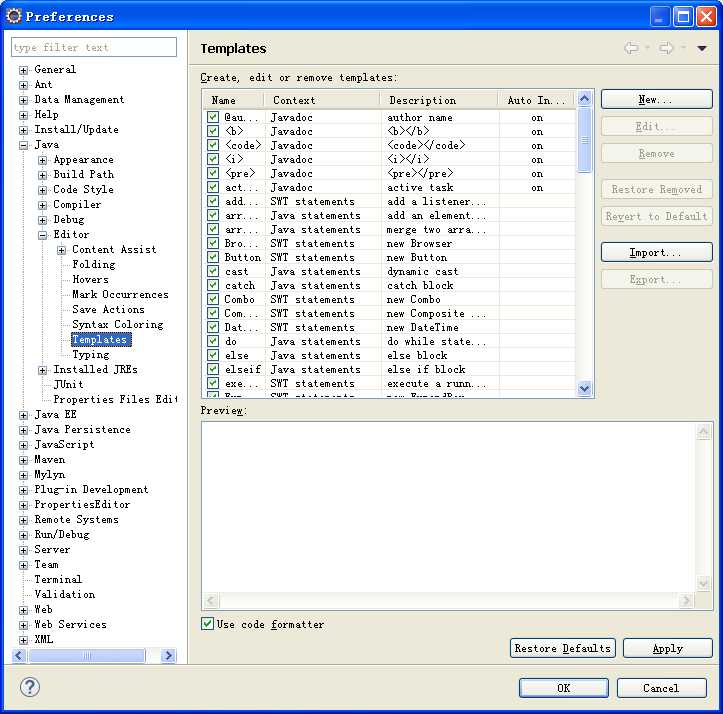Toggle the Button SWT template checkbox

click(x=213, y=257)
